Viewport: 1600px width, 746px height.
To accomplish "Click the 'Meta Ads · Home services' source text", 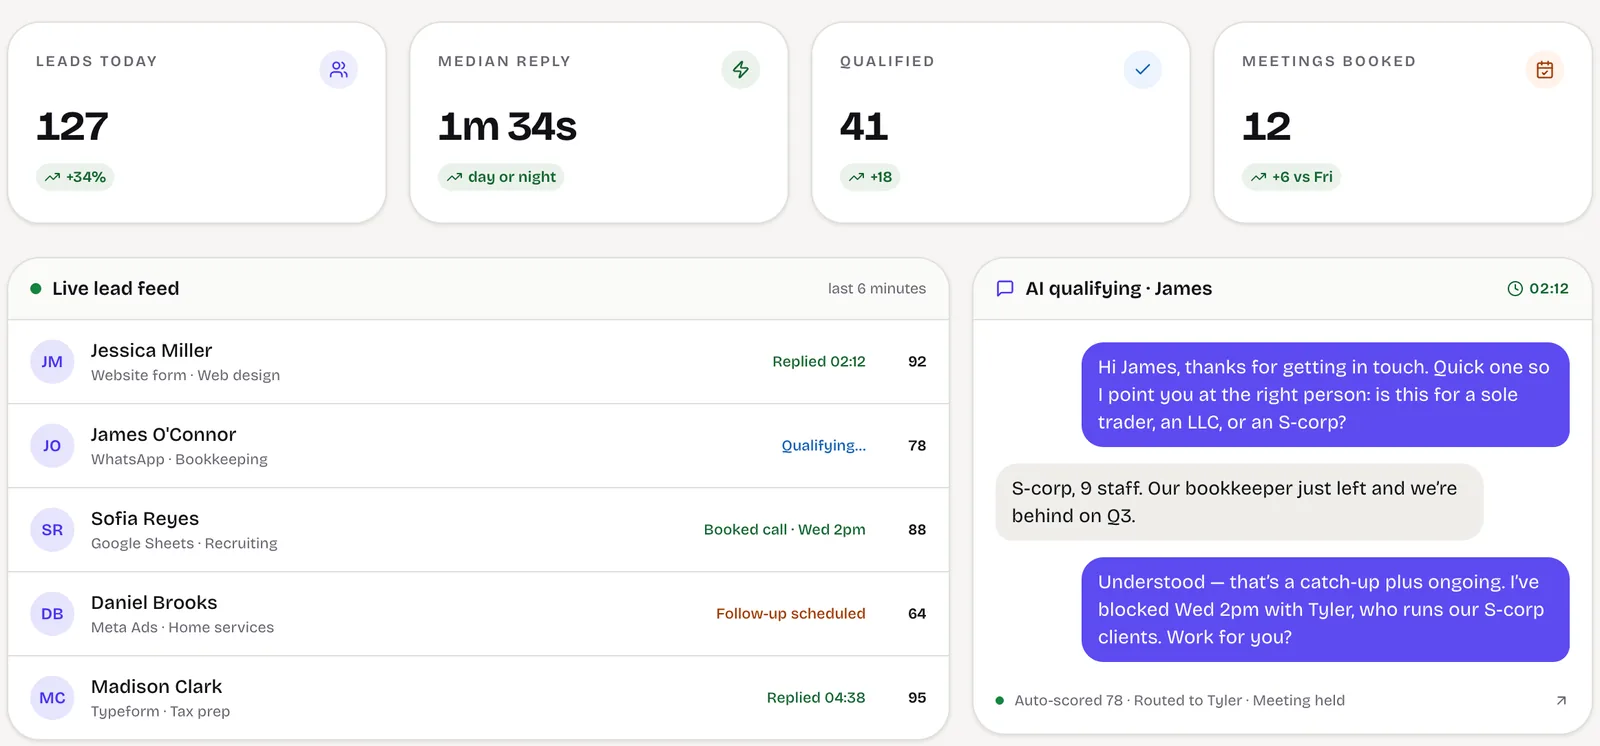I will tap(182, 628).
